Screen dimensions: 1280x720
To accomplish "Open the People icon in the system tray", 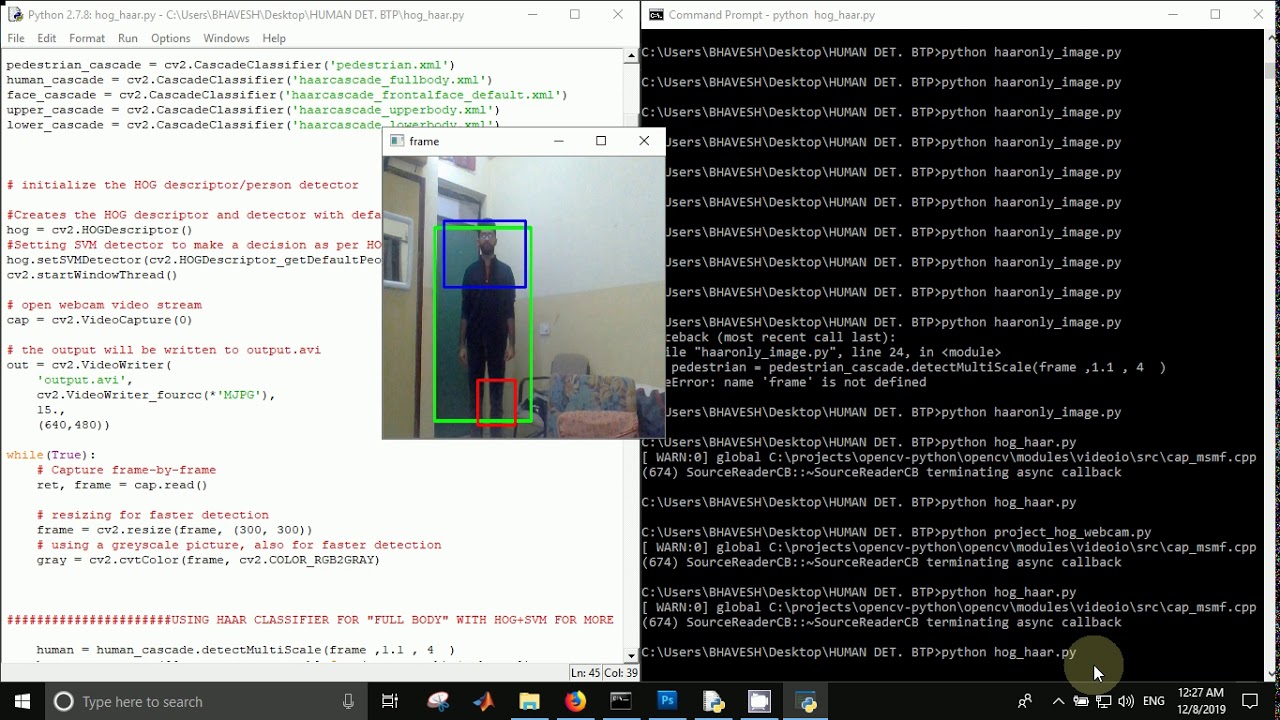I will coord(1025,702).
